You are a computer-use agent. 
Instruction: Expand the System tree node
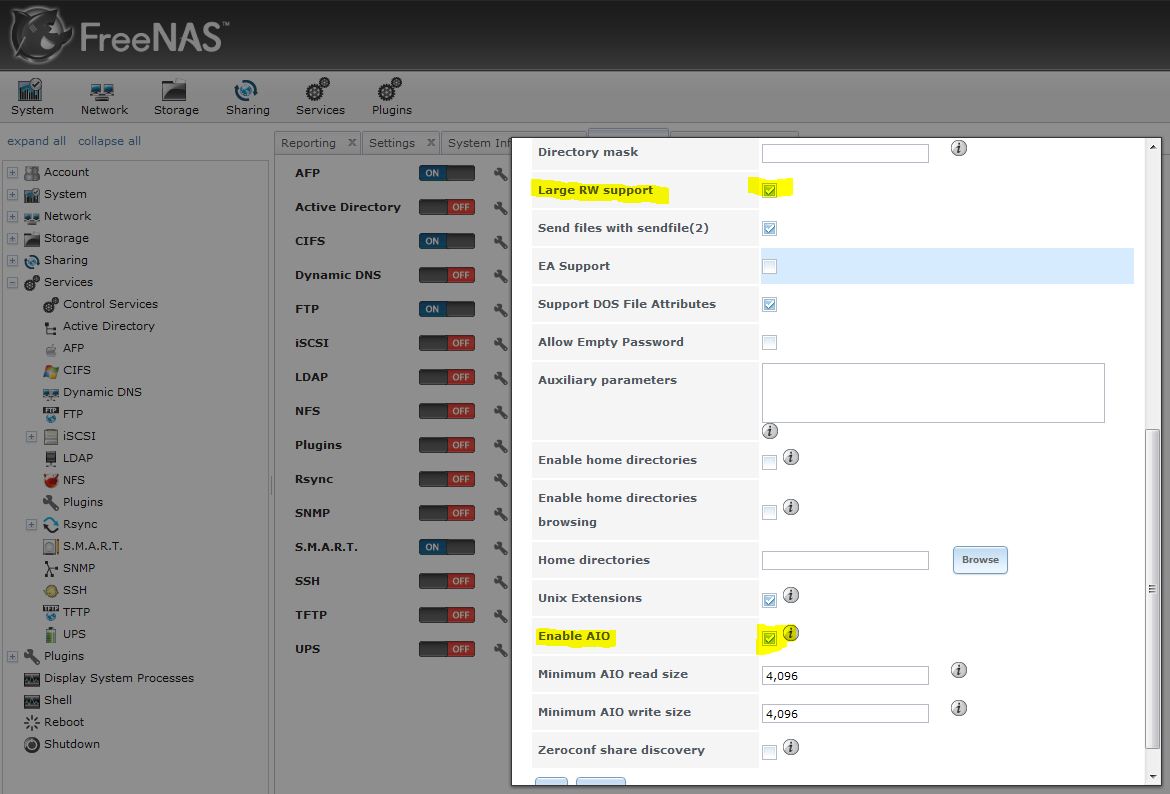point(12,195)
